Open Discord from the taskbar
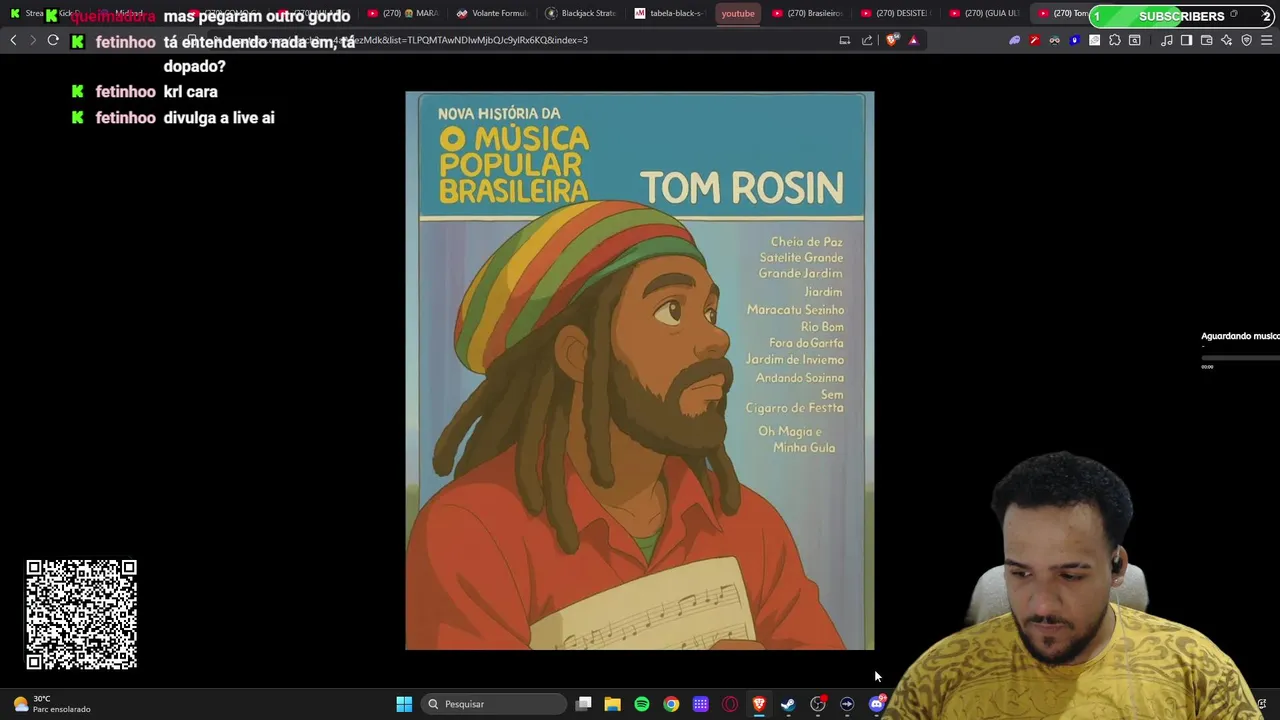Viewport: 1280px width, 720px height. (x=877, y=704)
